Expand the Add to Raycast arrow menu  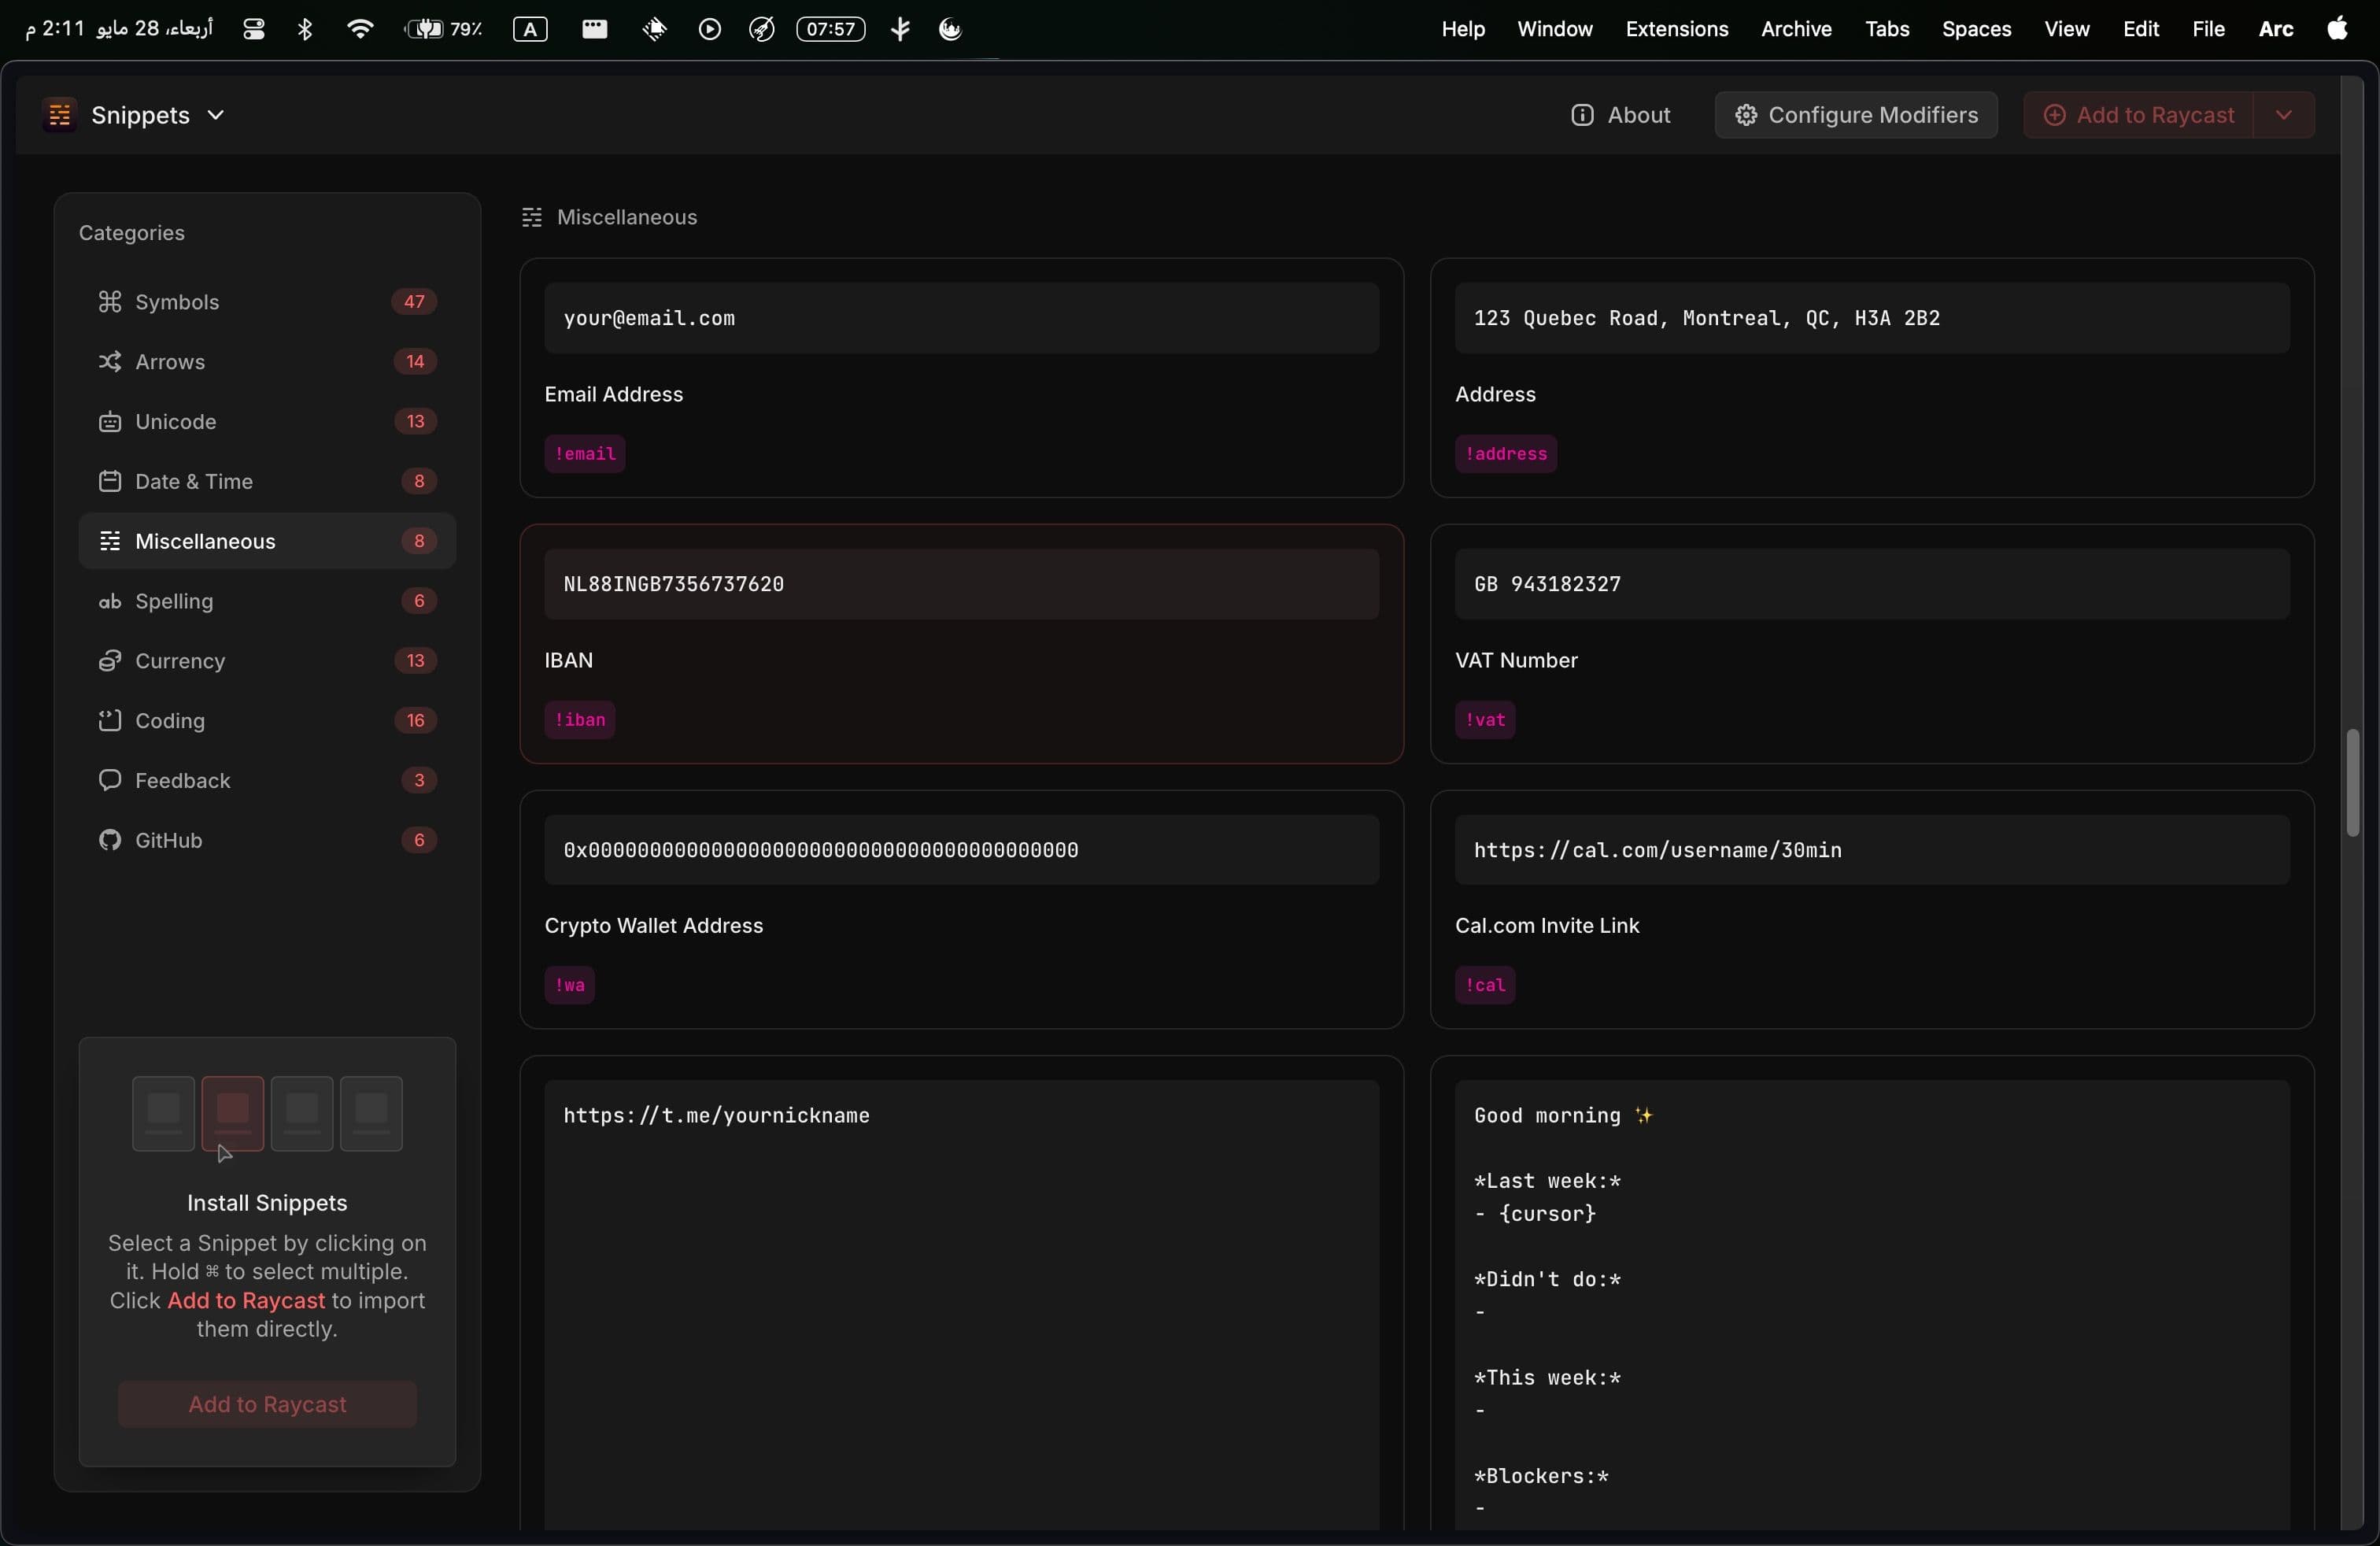(2283, 115)
